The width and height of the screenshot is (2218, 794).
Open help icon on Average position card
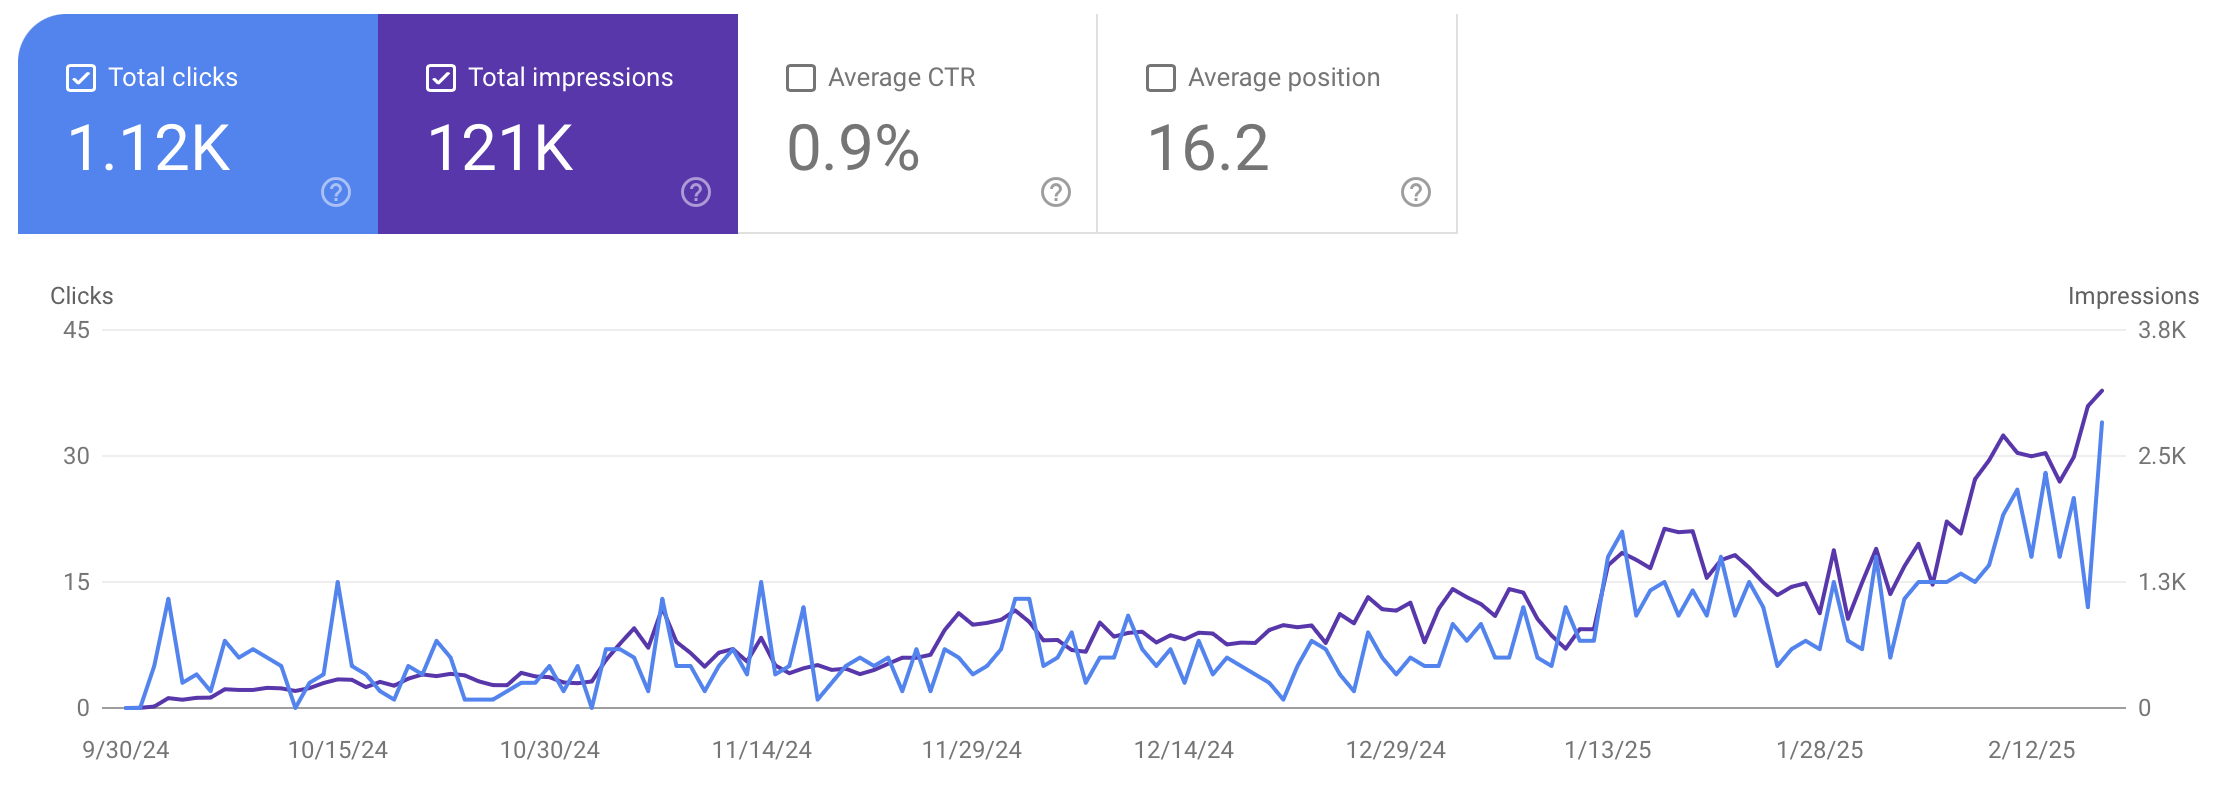(x=1416, y=192)
